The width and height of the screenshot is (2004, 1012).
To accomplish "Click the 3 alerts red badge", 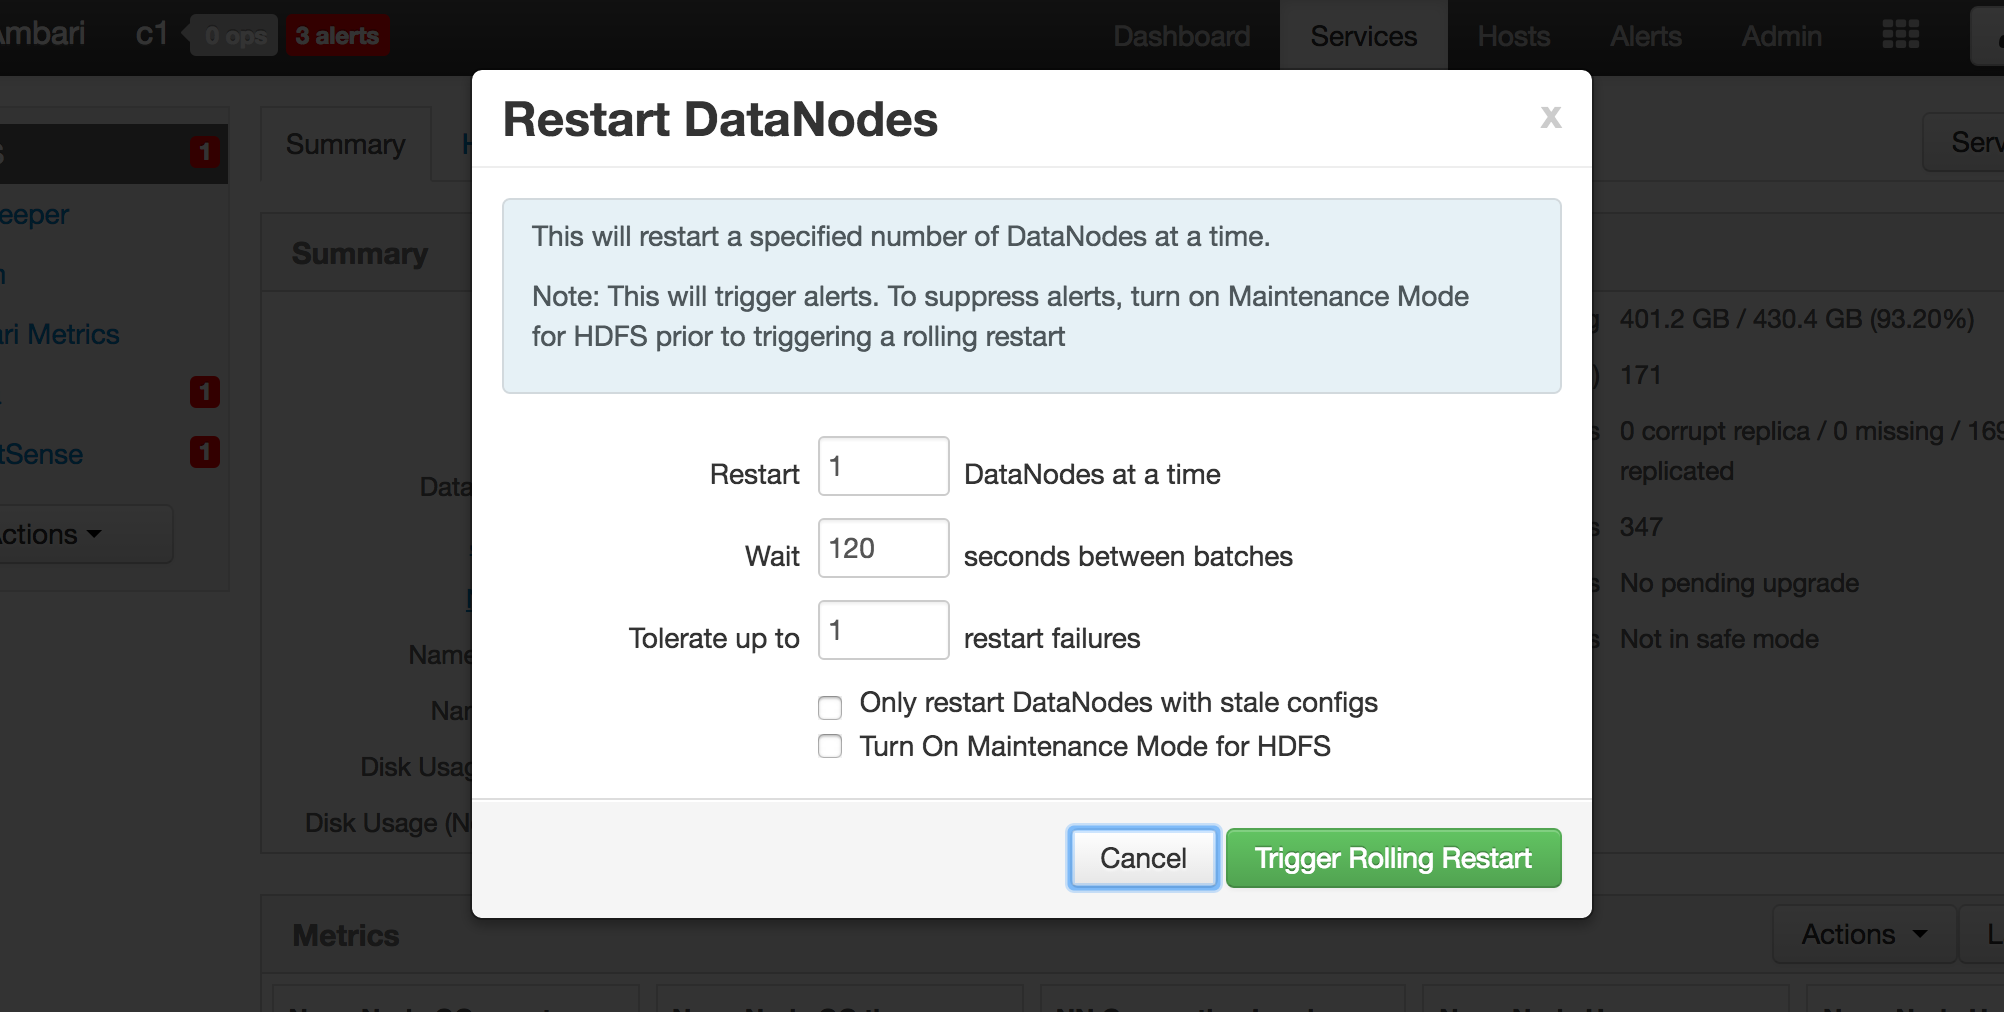I will point(337,36).
